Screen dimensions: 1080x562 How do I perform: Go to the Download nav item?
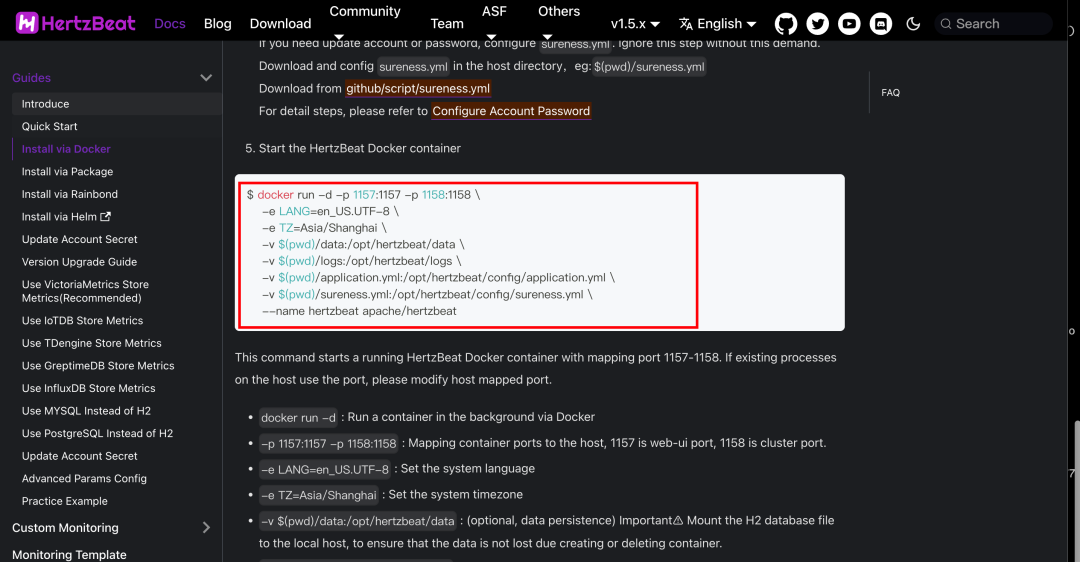point(280,24)
